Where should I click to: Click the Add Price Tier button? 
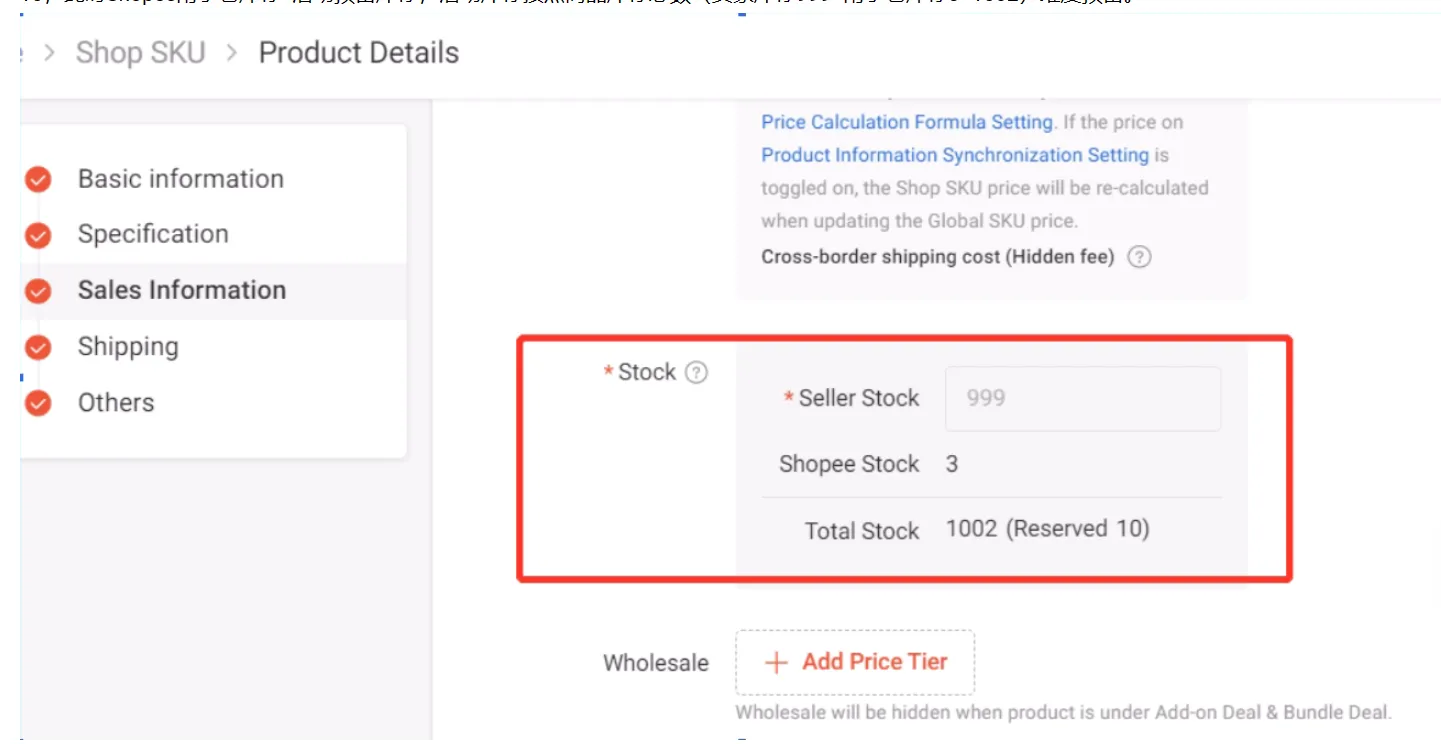[x=855, y=662]
